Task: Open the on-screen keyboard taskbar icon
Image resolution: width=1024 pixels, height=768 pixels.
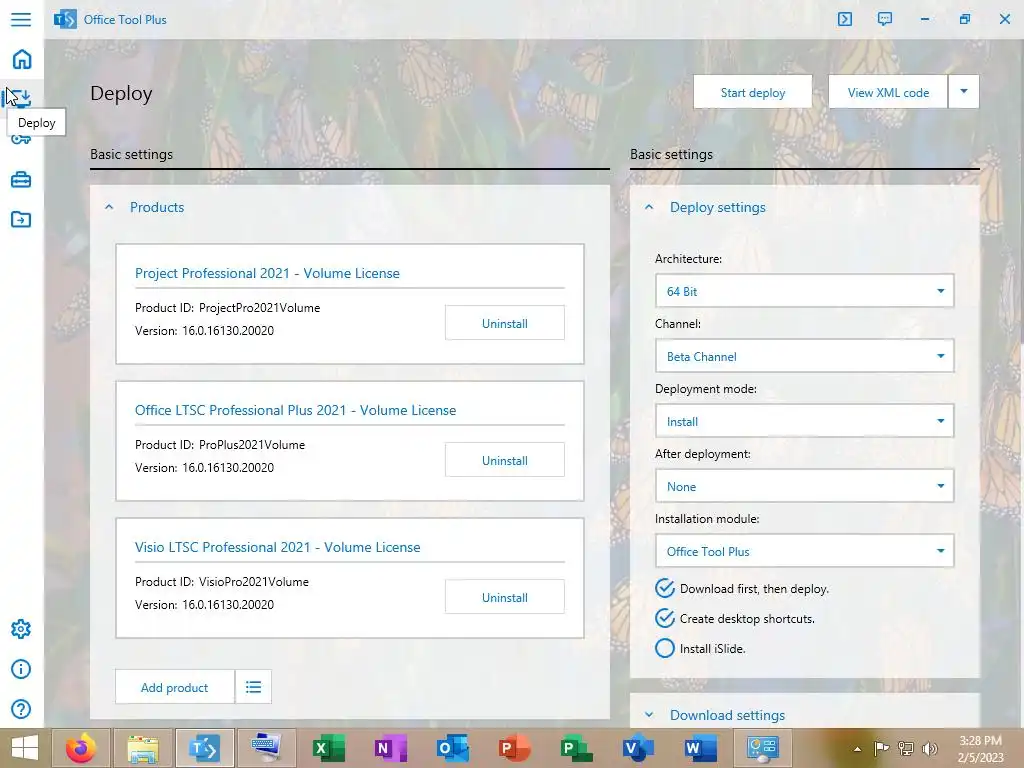Action: 266,748
